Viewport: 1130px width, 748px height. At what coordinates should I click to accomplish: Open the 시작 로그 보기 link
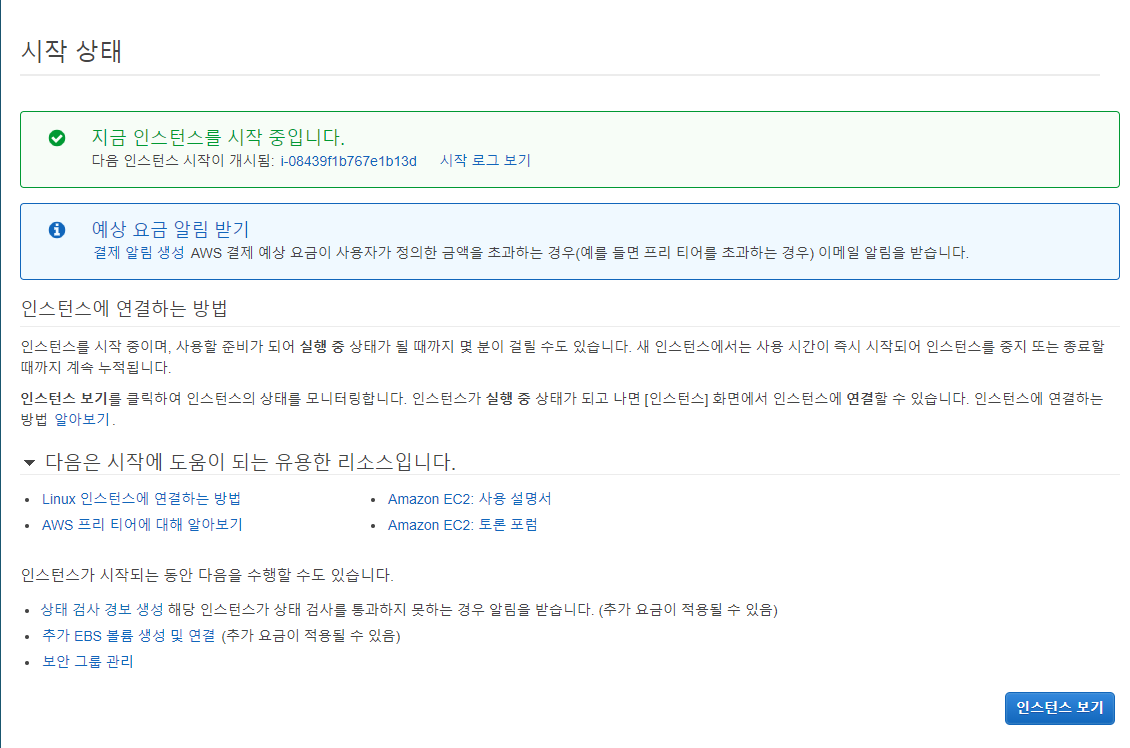pos(485,161)
